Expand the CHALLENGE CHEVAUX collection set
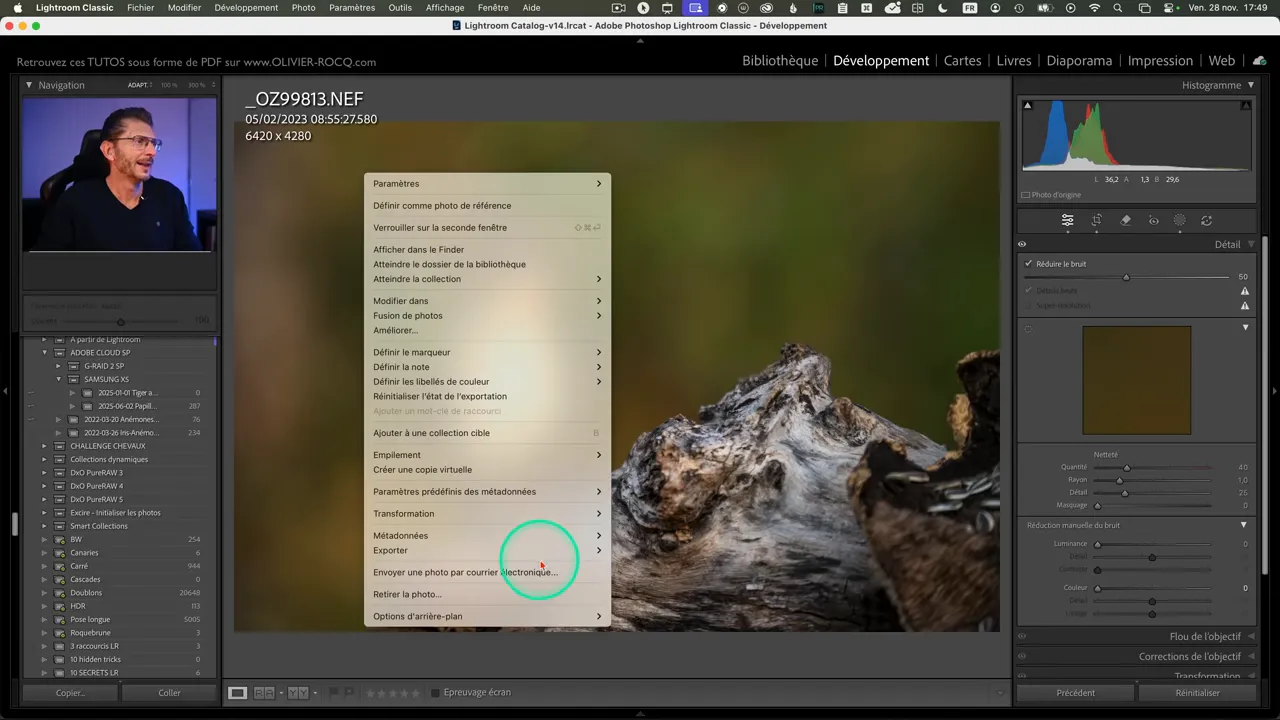 [x=44, y=446]
